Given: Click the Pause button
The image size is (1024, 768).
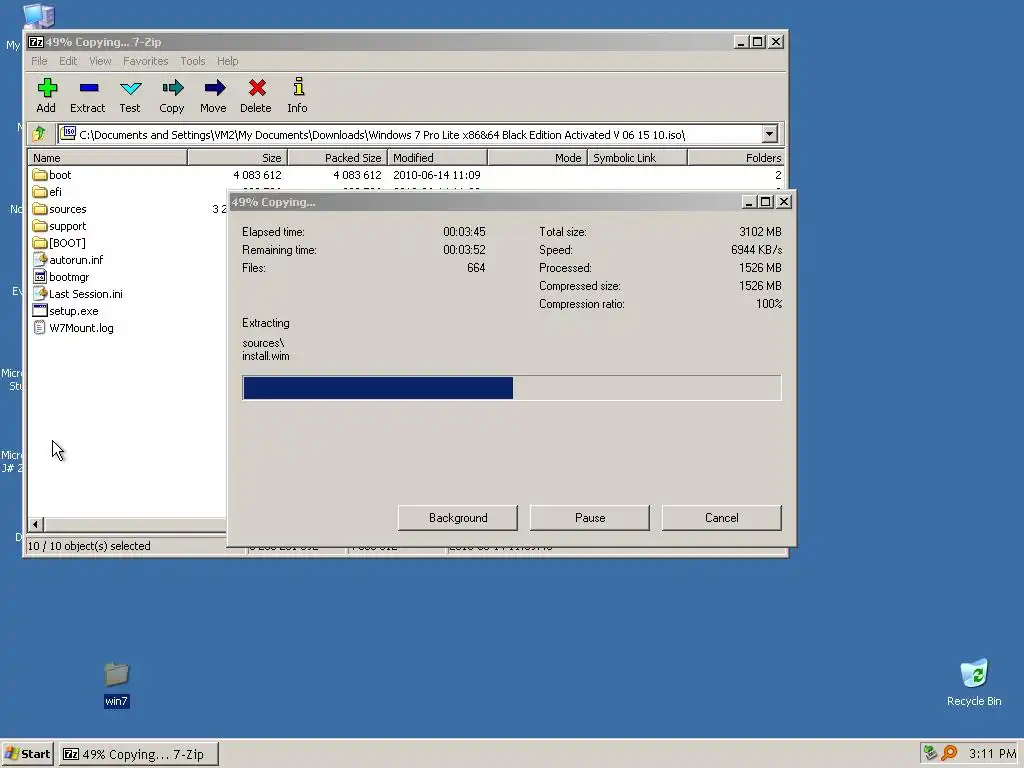Looking at the screenshot, I should click(590, 518).
